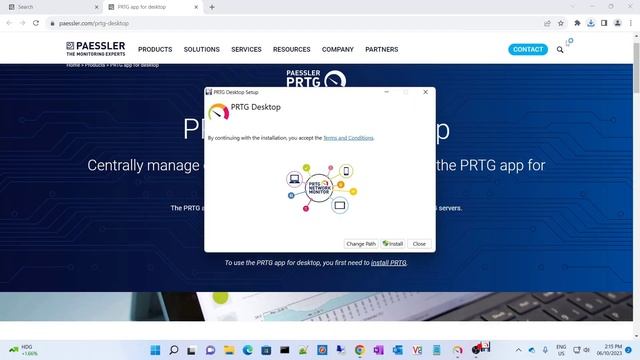
Task: Open the Extensions puzzle icon
Action: (x=577, y=23)
